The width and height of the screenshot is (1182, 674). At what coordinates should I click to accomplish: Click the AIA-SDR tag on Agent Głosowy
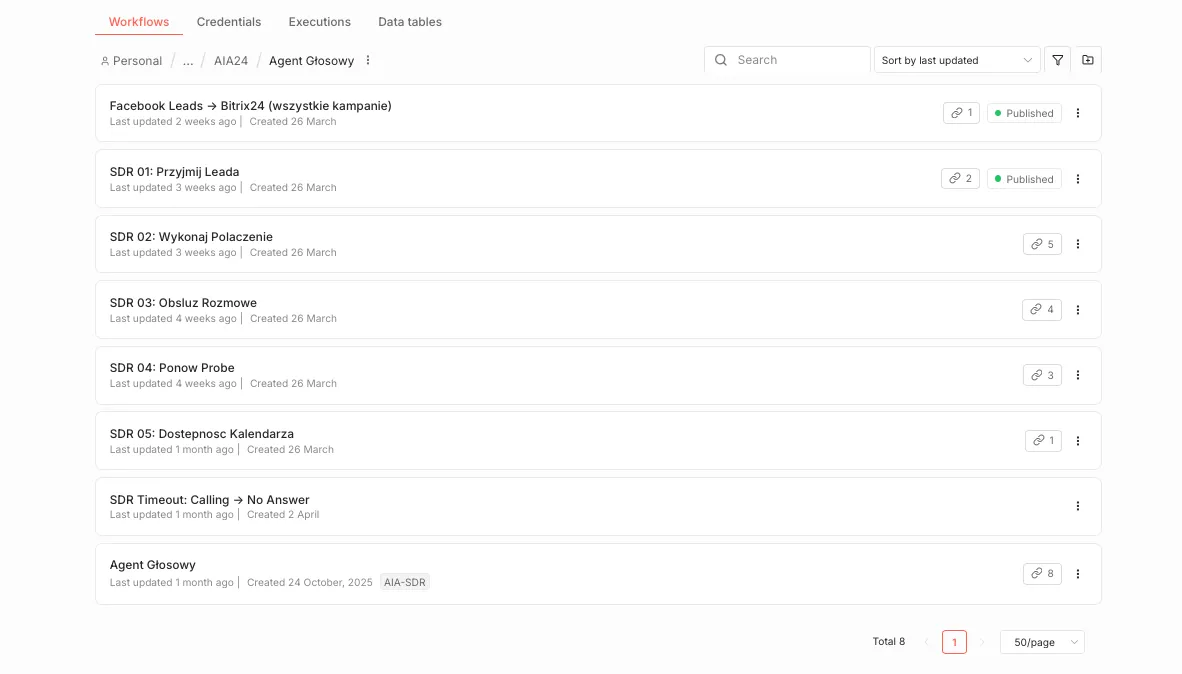[405, 582]
